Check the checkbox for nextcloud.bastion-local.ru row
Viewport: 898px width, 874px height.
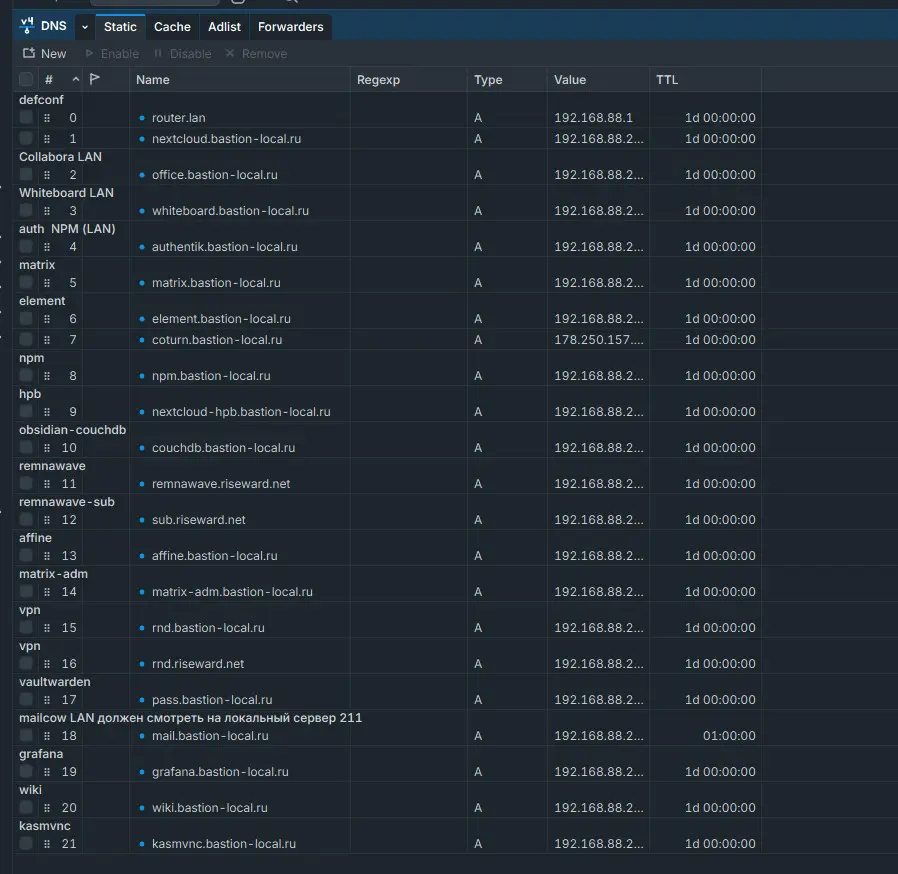point(26,139)
